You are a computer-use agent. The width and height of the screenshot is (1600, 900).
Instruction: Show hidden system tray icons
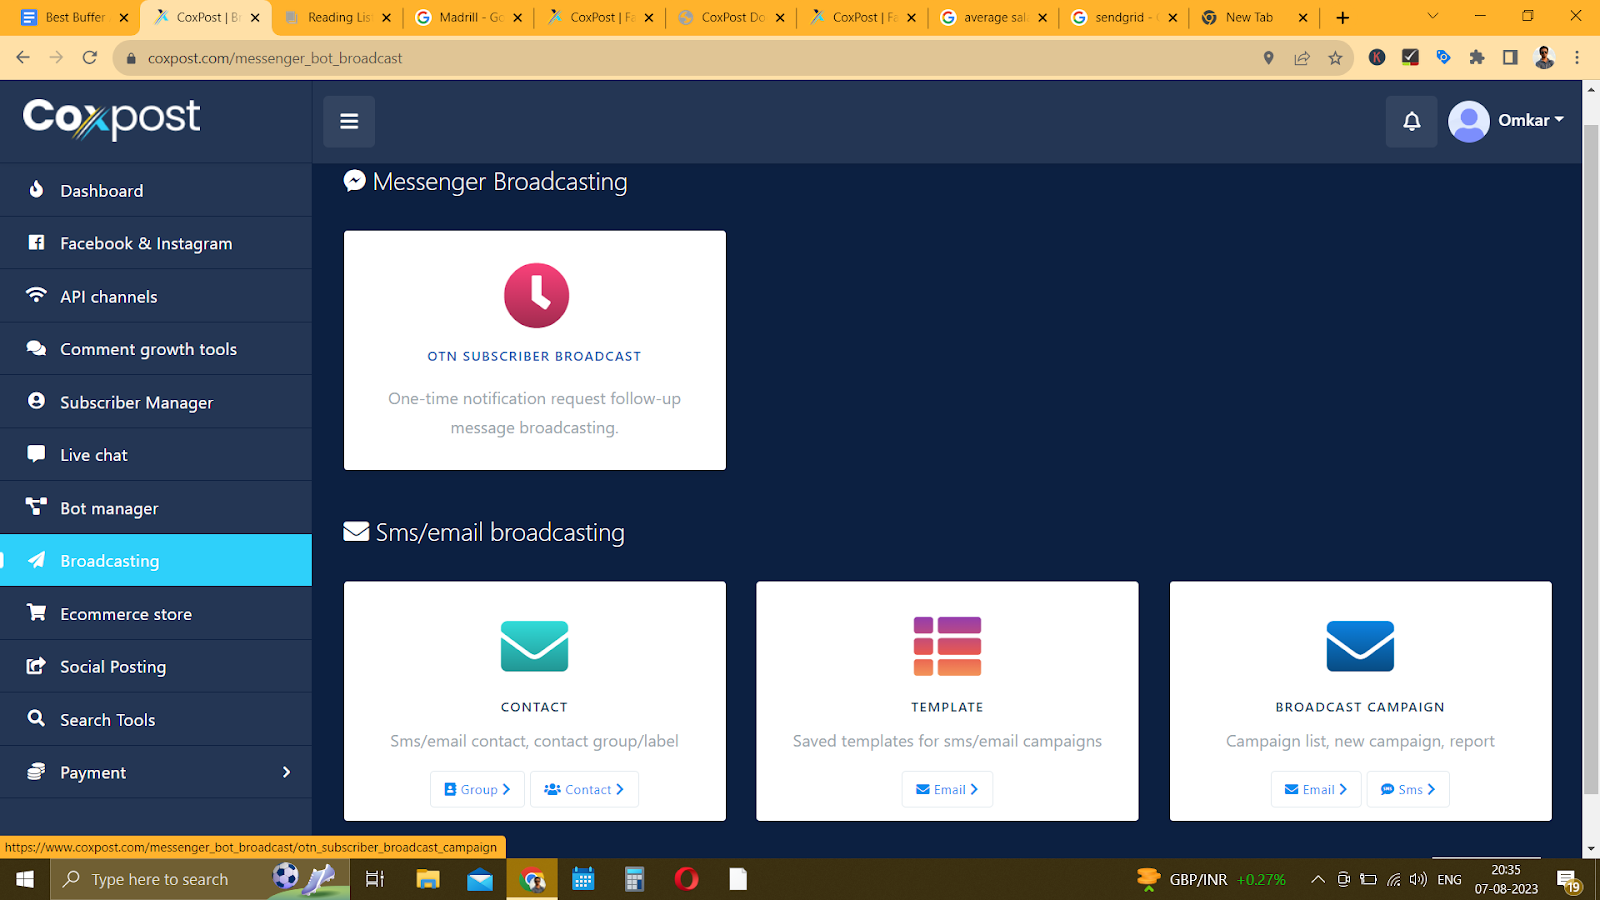tap(1318, 879)
